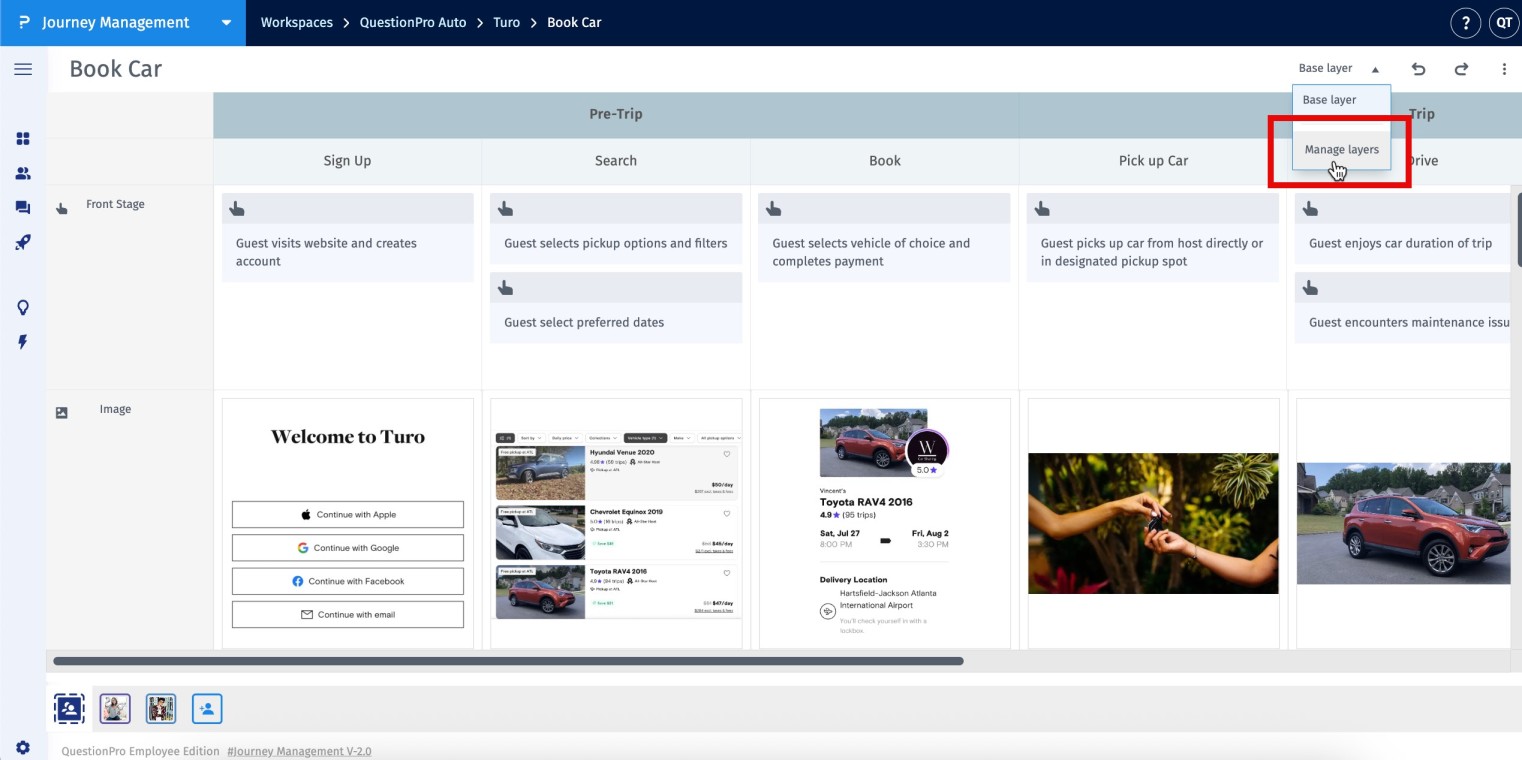Open the hamburger menu in the sidebar

[23, 69]
